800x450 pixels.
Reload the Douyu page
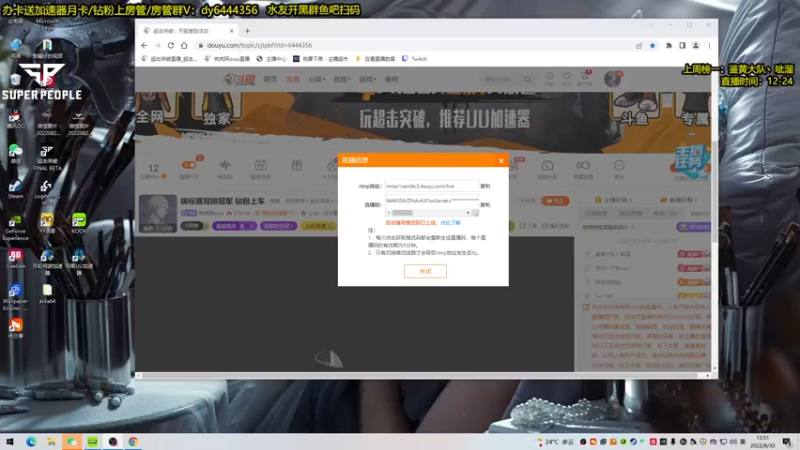170,45
